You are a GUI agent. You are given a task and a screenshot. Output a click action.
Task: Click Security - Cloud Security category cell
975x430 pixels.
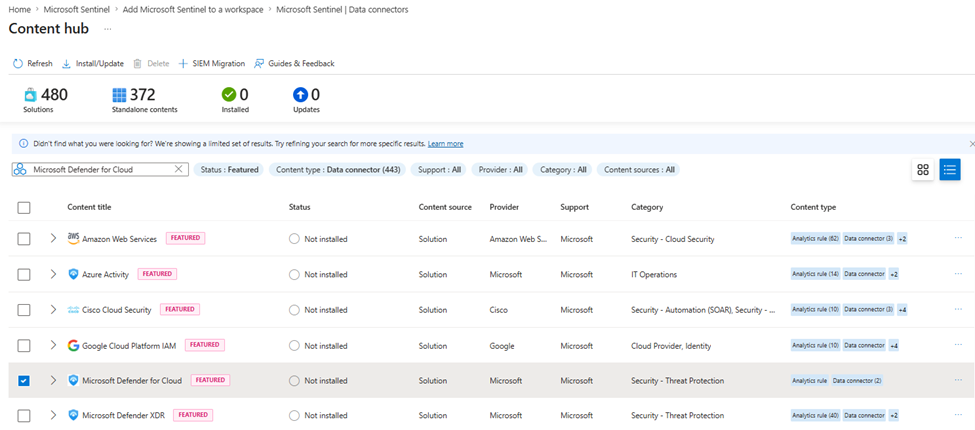tap(672, 239)
